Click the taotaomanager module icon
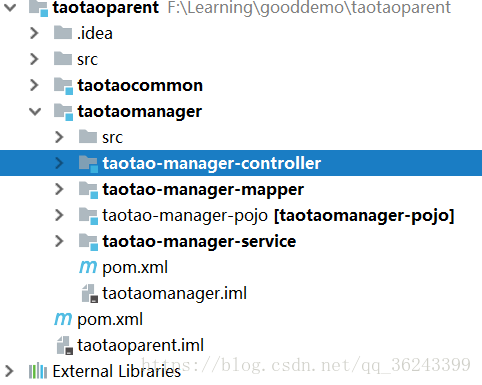Viewport: 482px width, 385px height. 63,112
